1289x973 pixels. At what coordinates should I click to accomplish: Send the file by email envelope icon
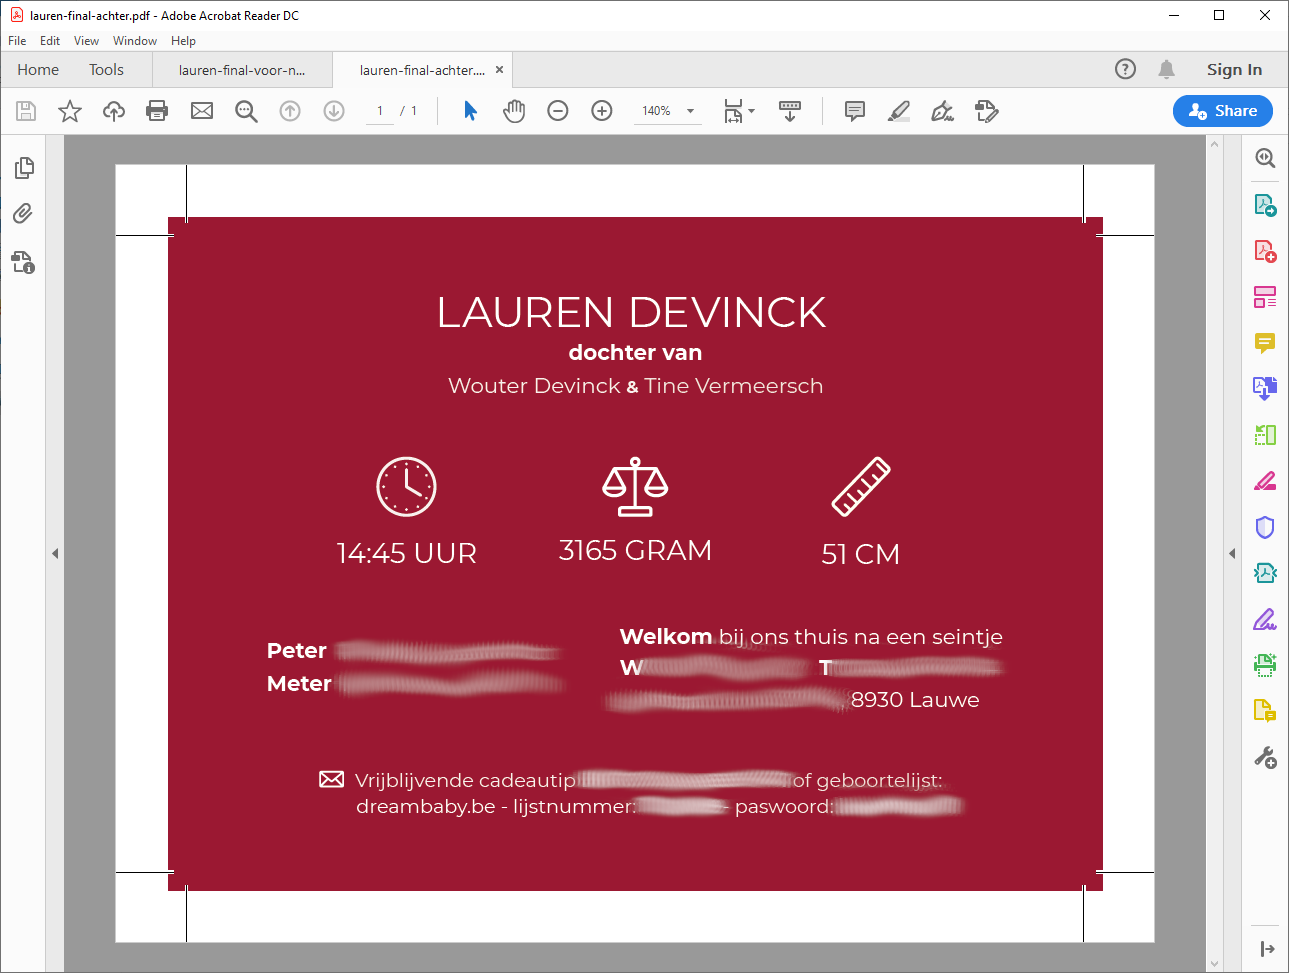click(202, 111)
